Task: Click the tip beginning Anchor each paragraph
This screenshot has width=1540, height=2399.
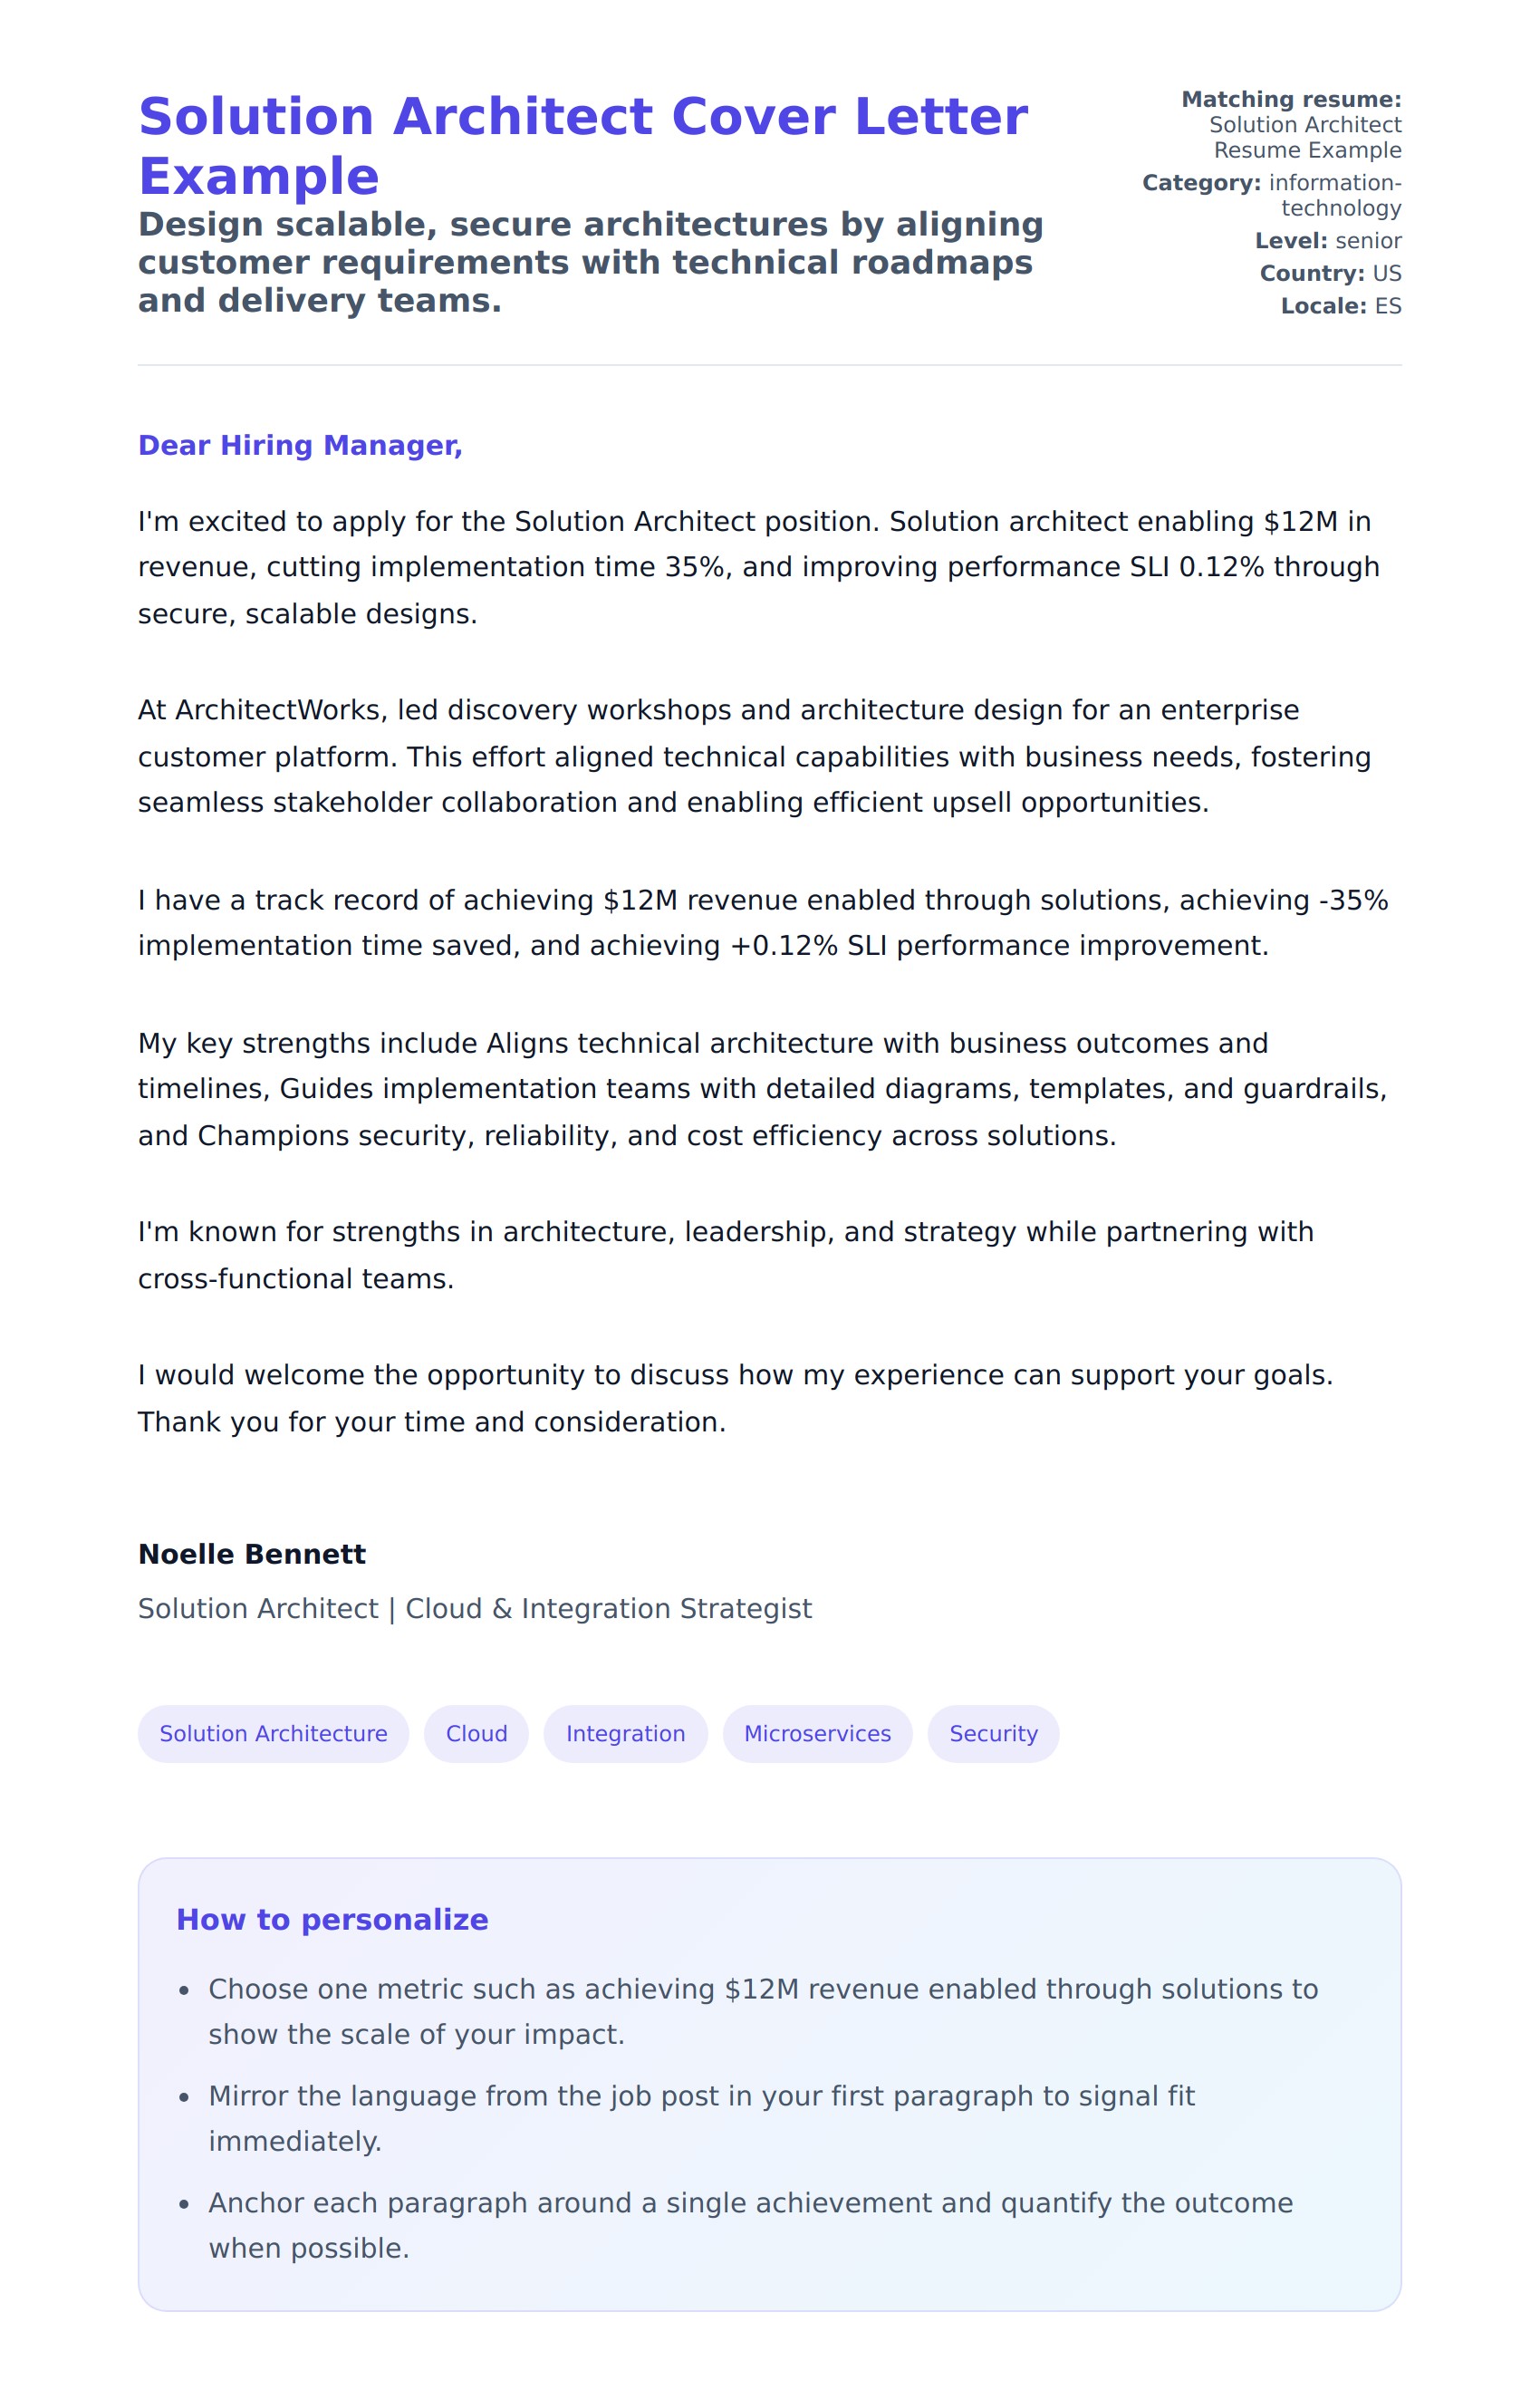Action: (x=750, y=2226)
